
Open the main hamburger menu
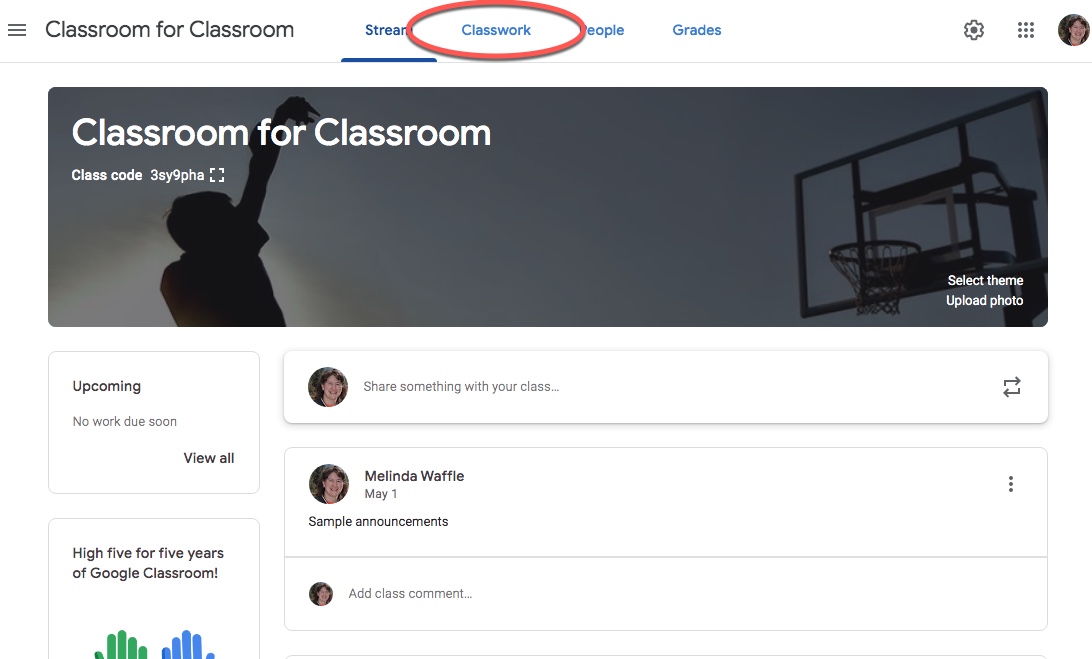pyautogui.click(x=17, y=30)
